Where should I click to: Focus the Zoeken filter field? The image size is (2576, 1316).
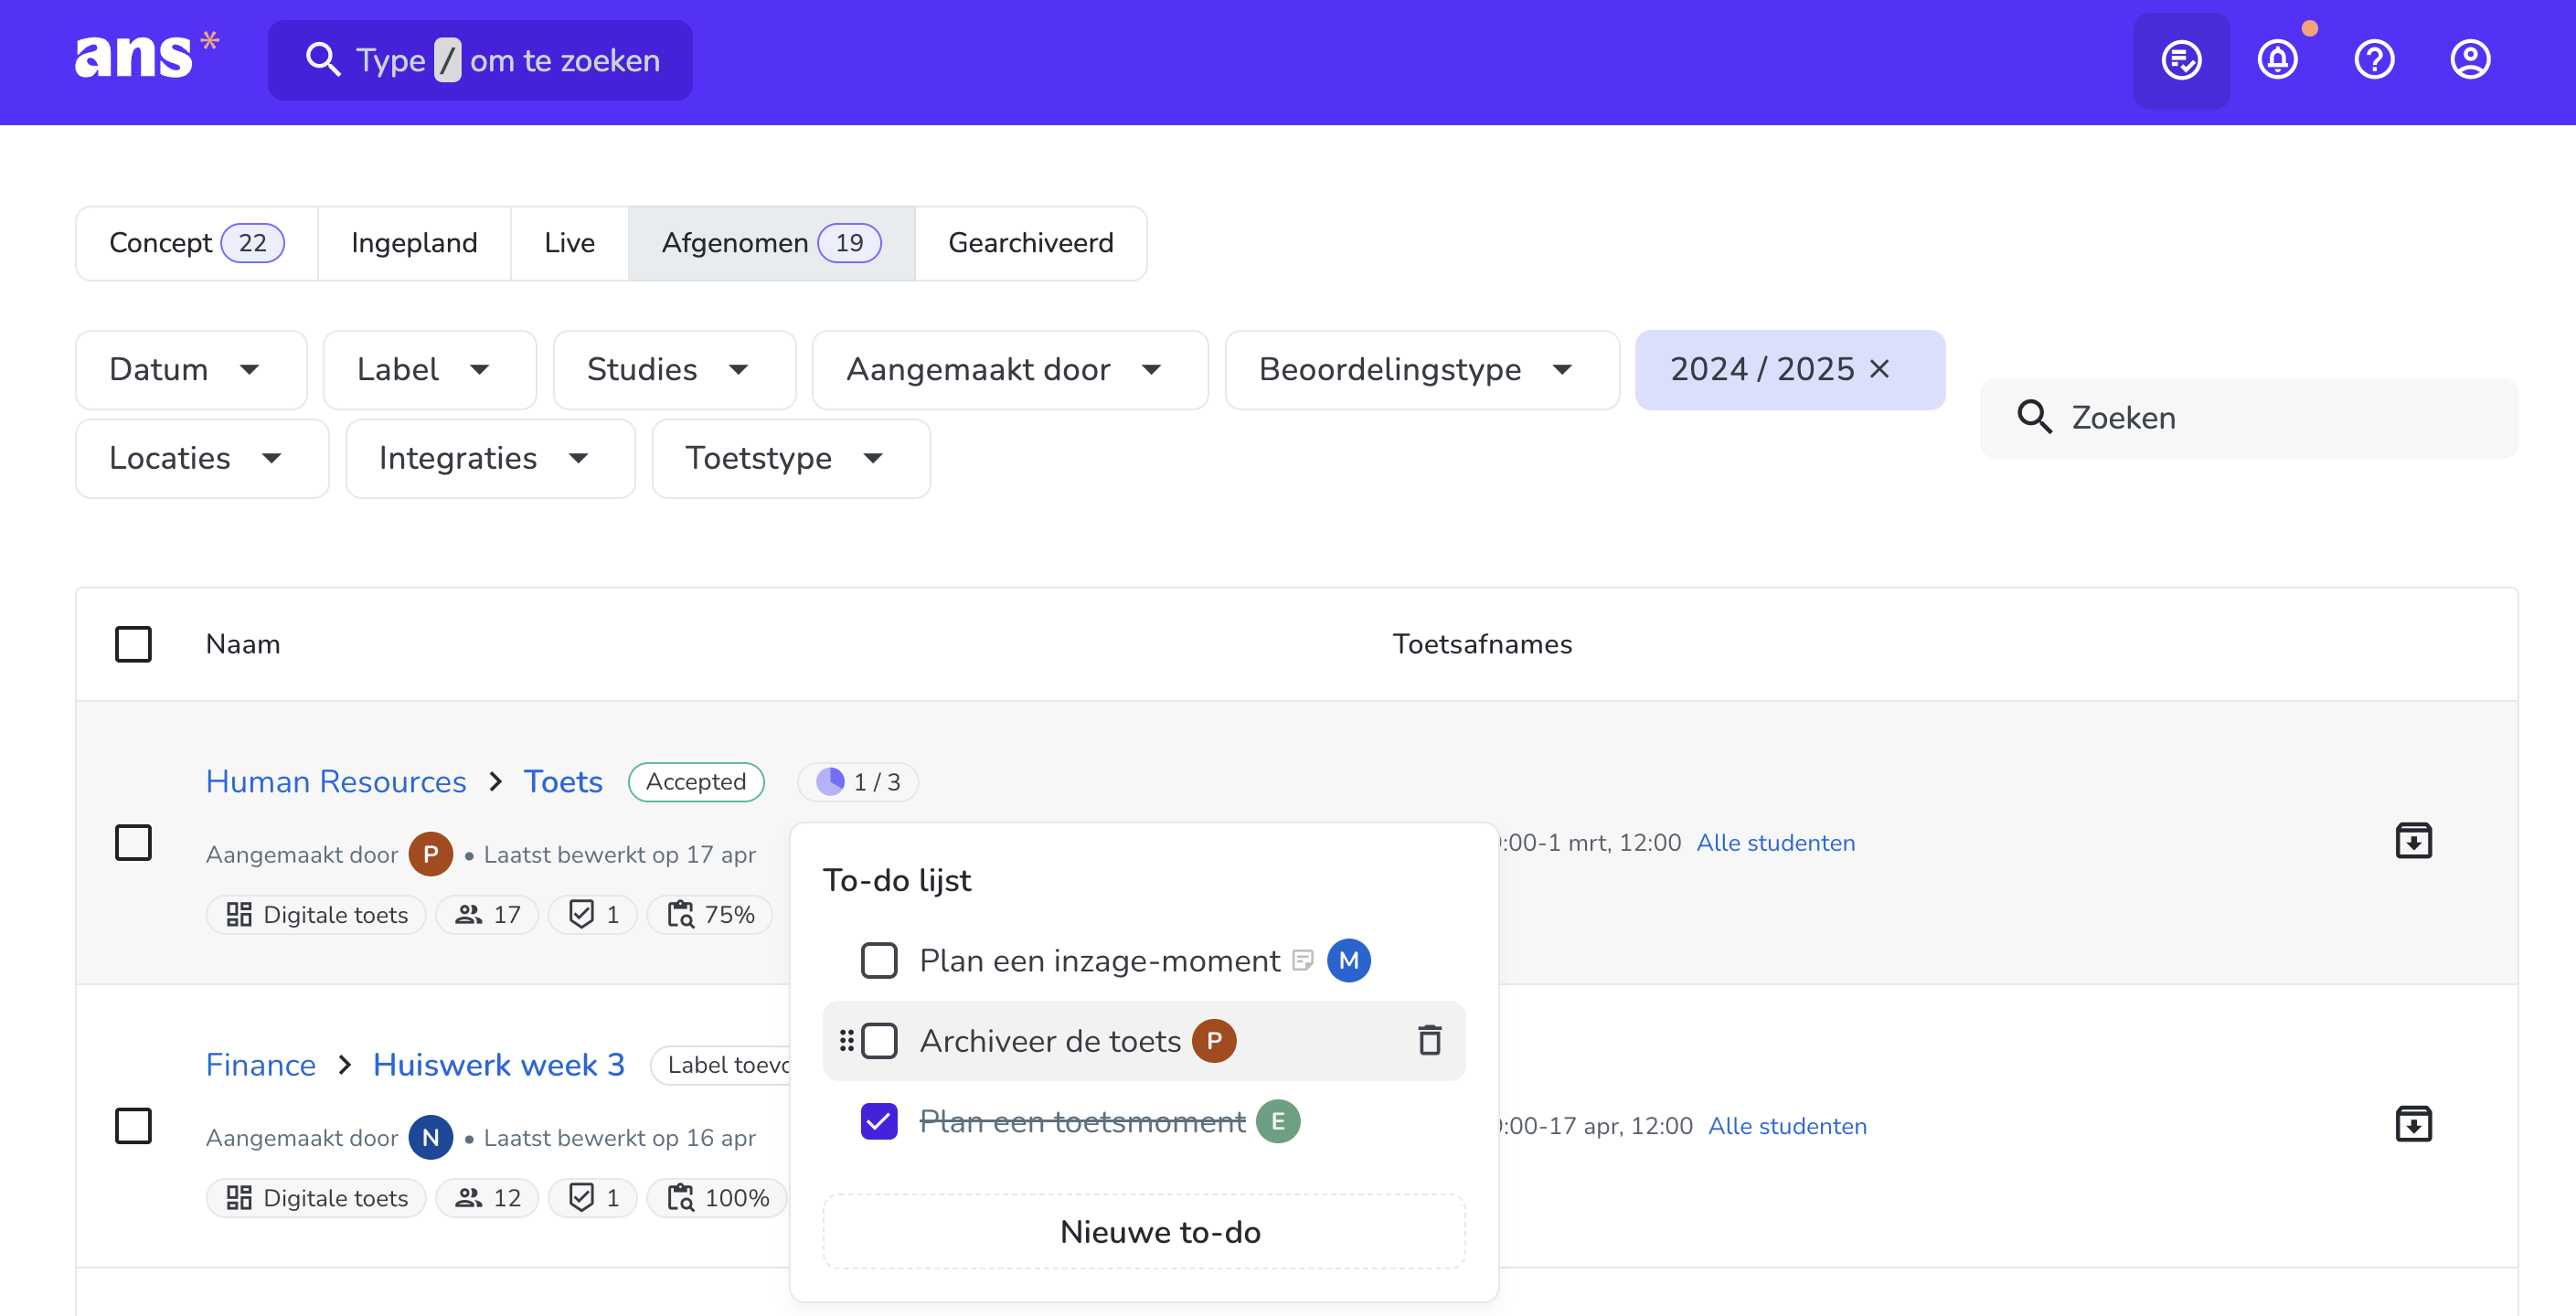pos(2249,417)
